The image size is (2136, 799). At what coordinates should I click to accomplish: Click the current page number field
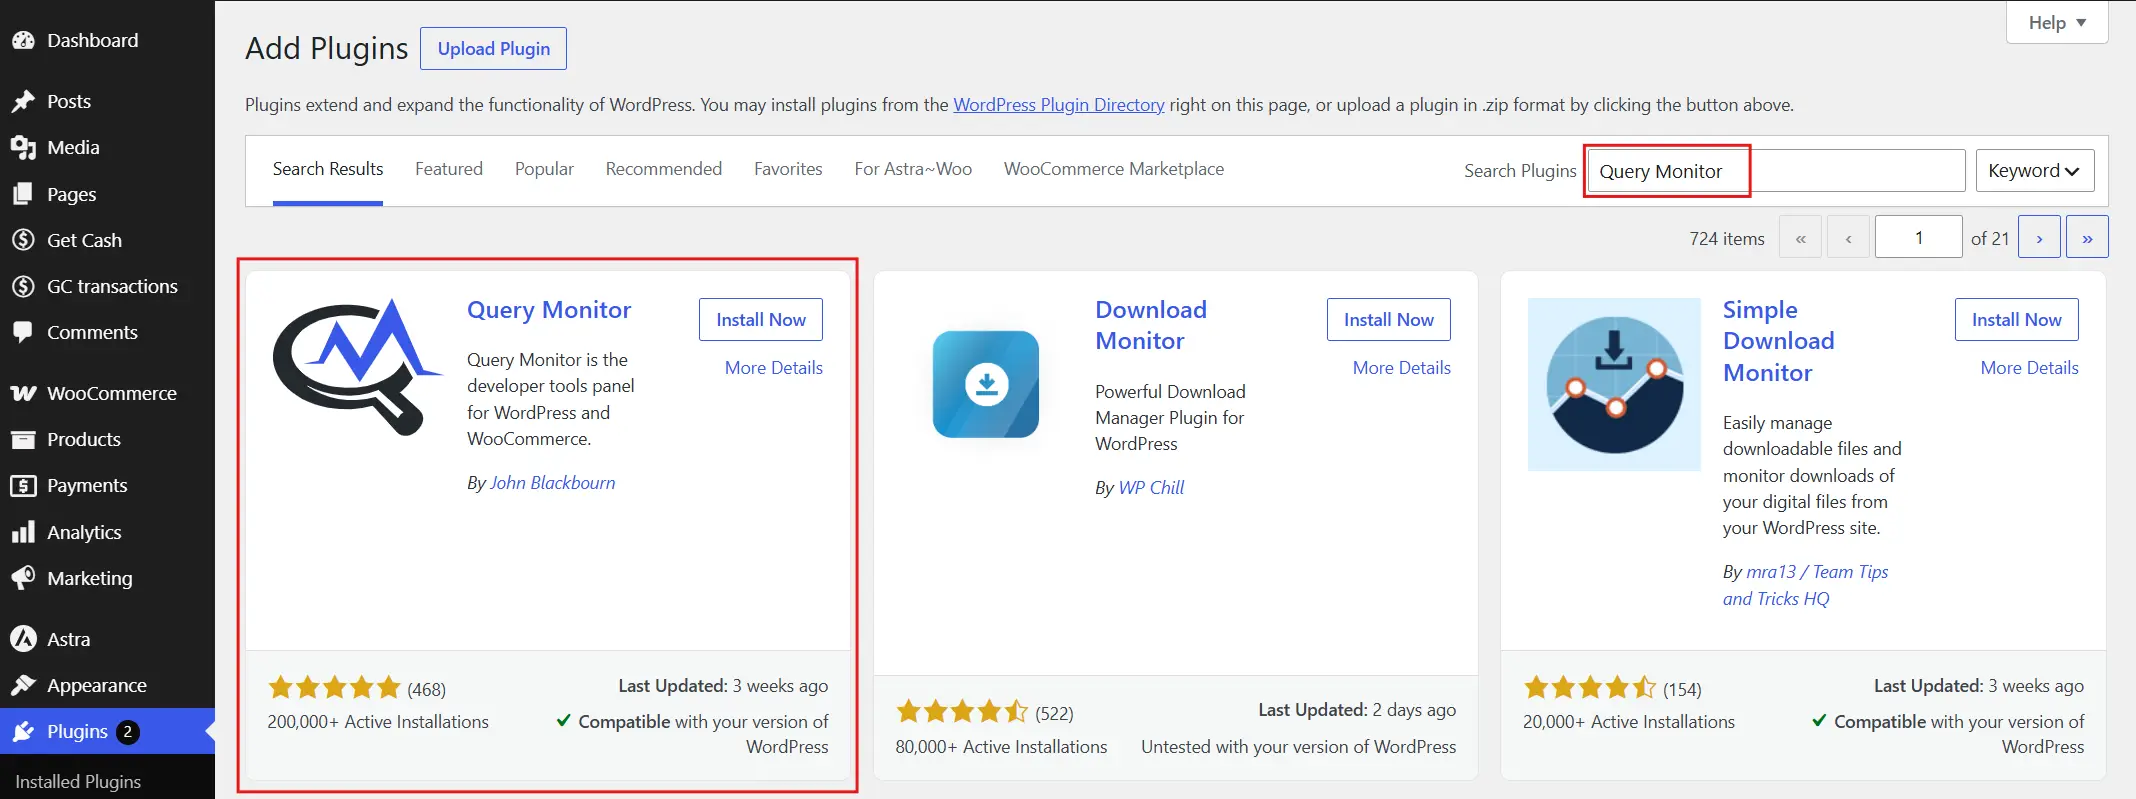click(x=1918, y=238)
